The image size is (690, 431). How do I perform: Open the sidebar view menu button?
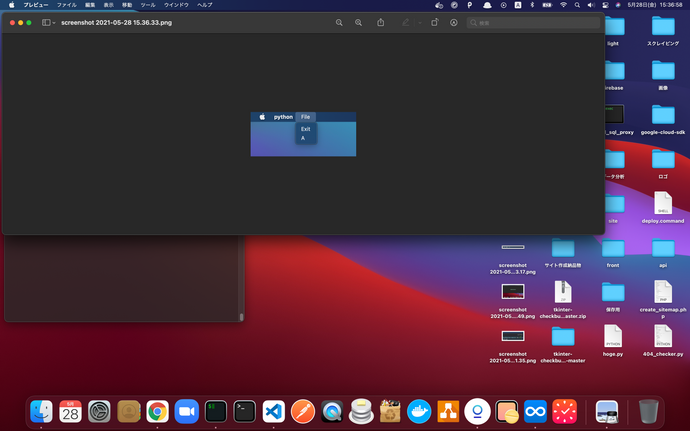(48, 22)
